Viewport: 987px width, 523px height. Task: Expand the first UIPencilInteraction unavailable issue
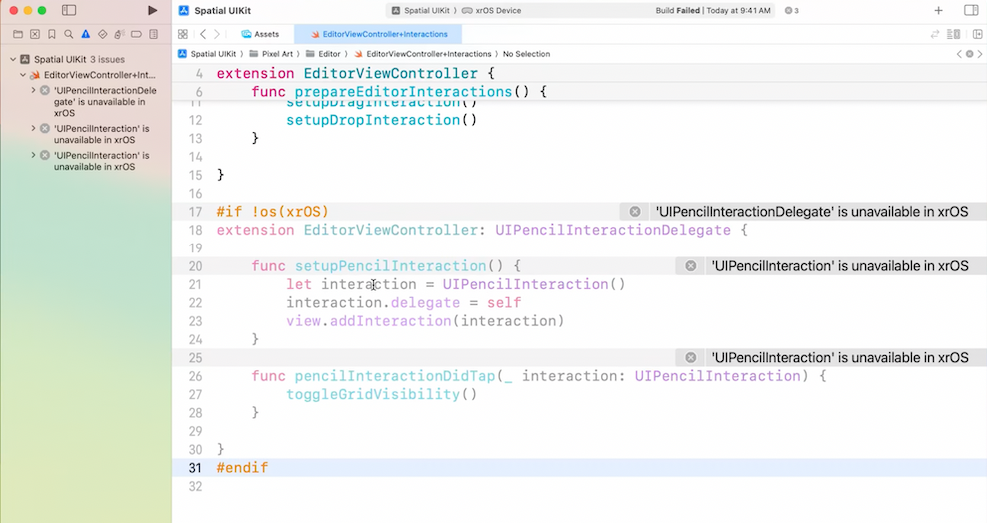click(33, 128)
